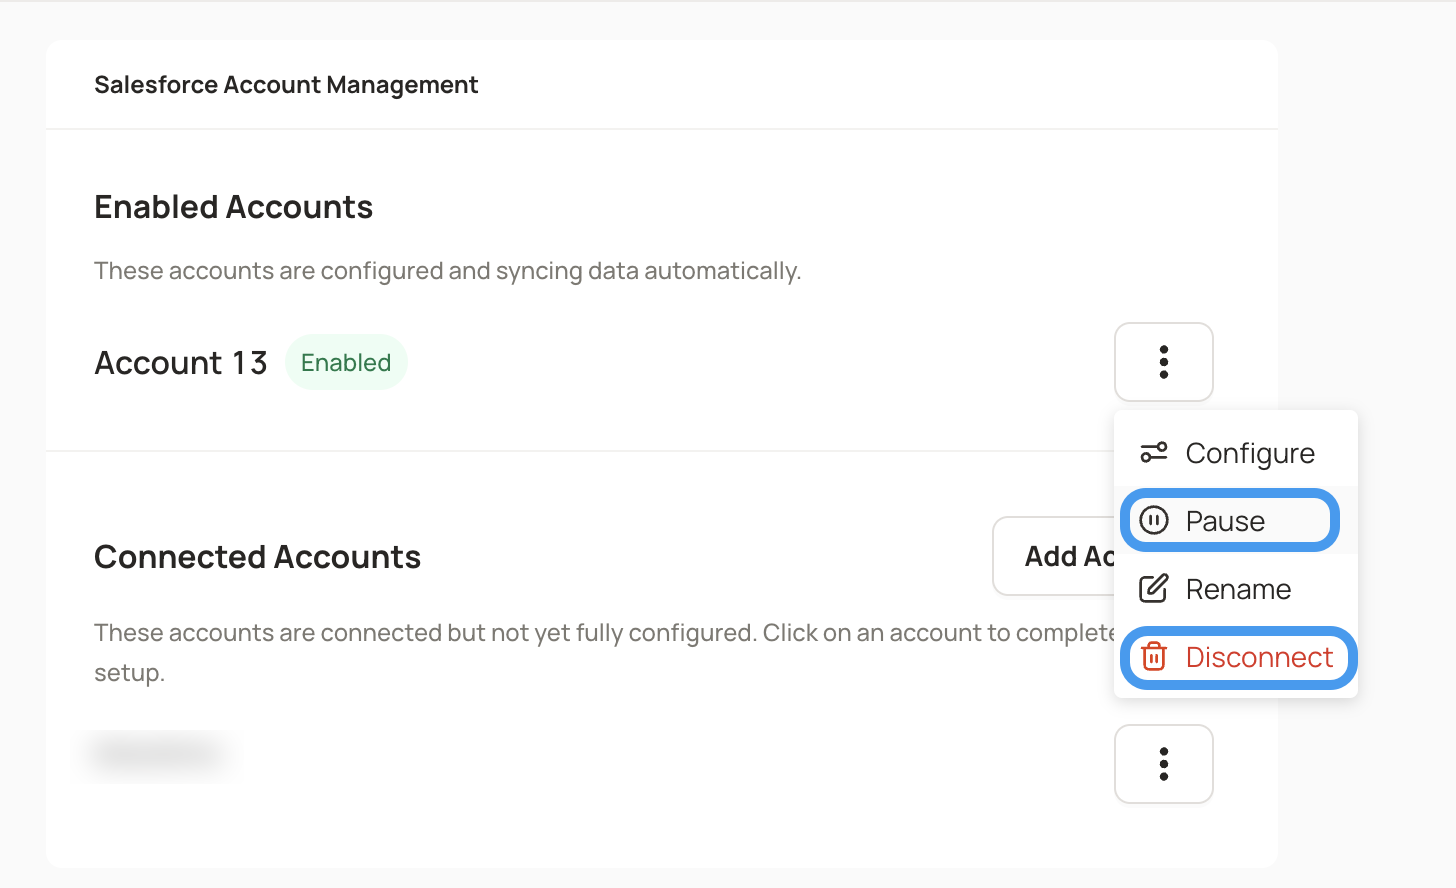Click Disconnect in the account menu
The height and width of the screenshot is (888, 1456).
[1238, 657]
